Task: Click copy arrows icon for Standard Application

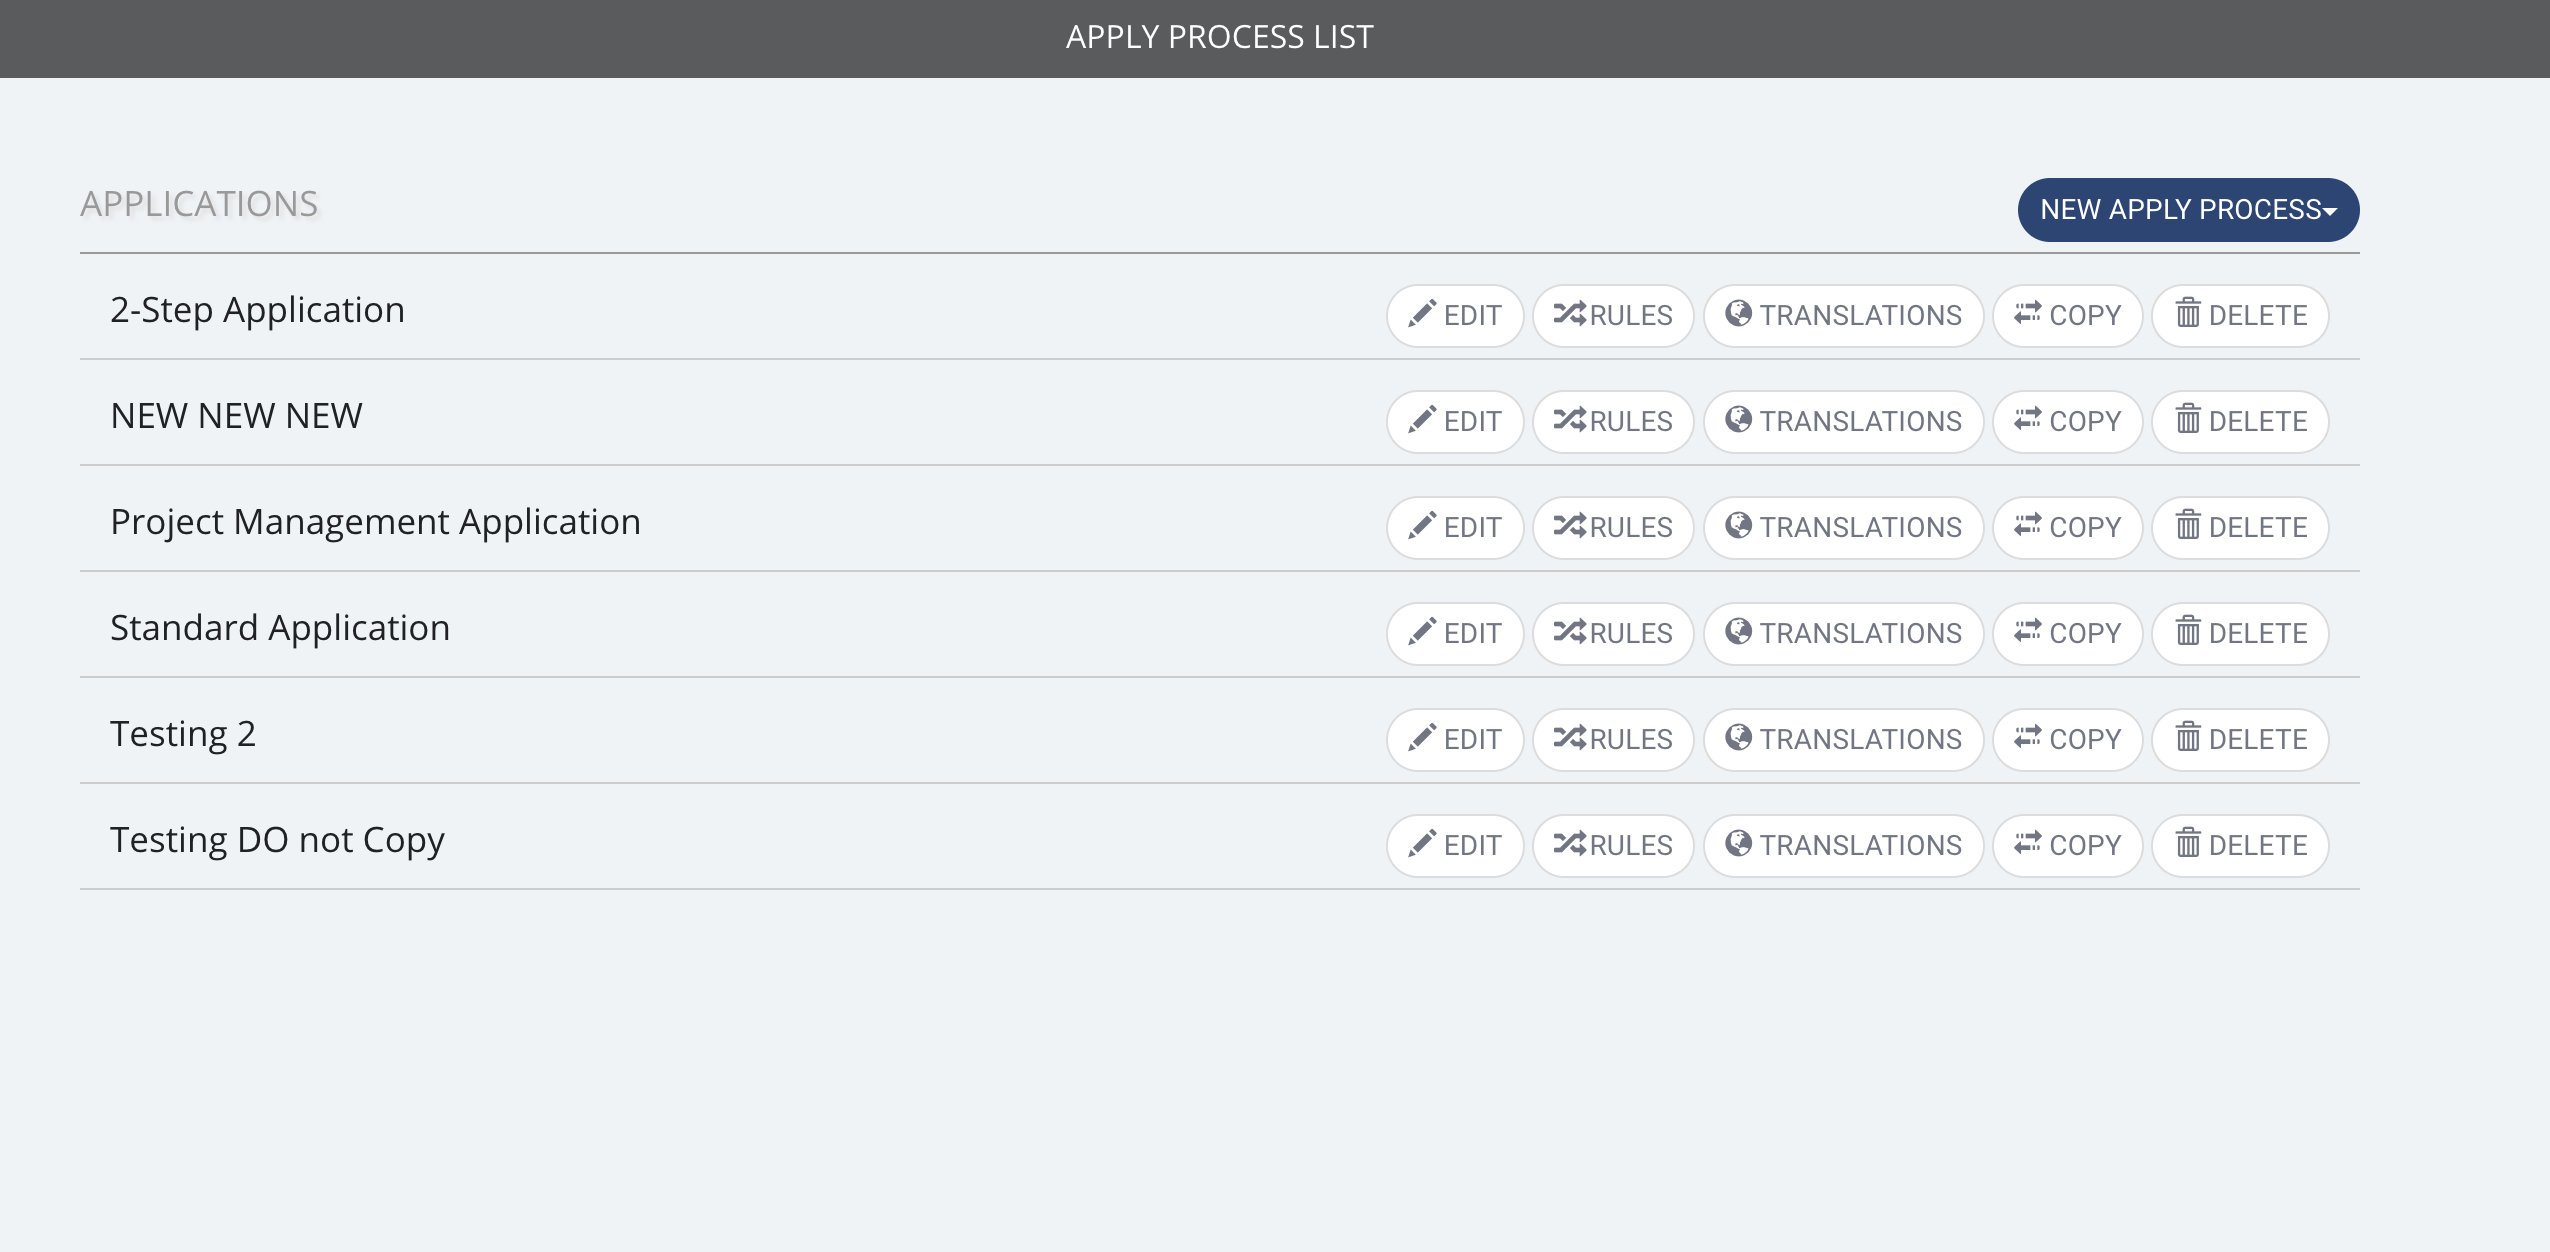Action: (x=2028, y=631)
